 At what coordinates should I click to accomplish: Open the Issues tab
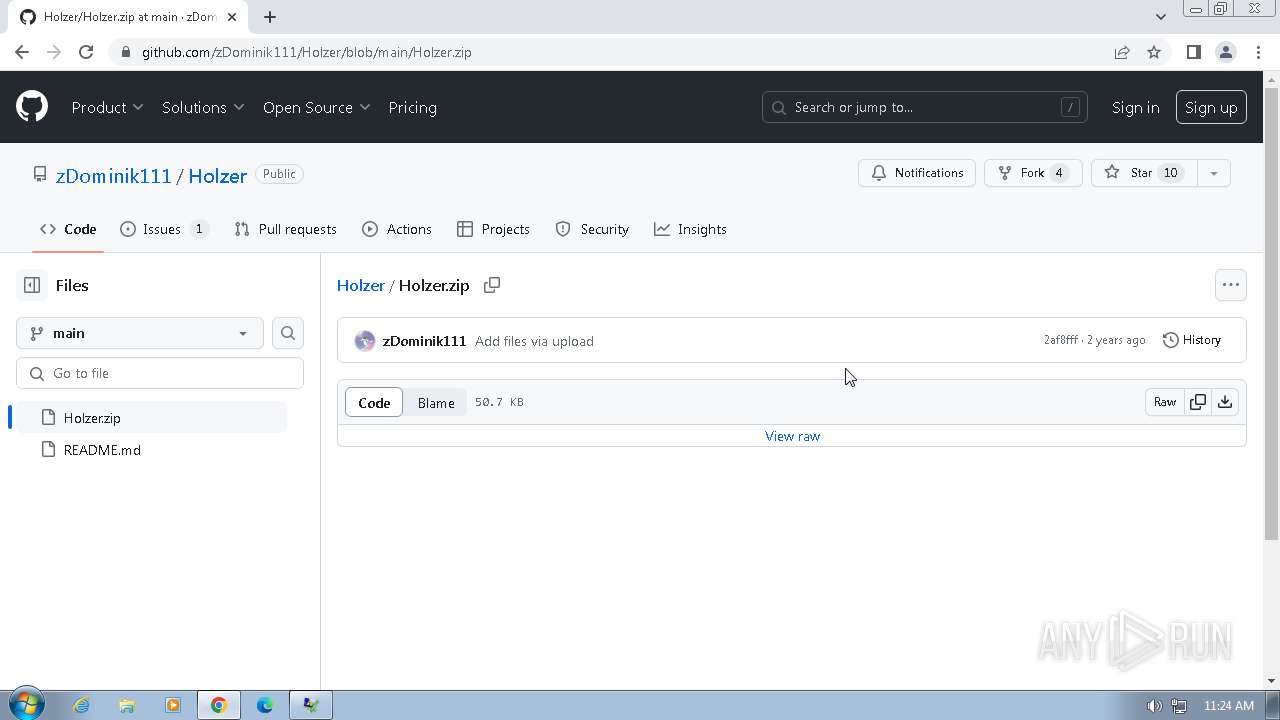pyautogui.click(x=164, y=229)
